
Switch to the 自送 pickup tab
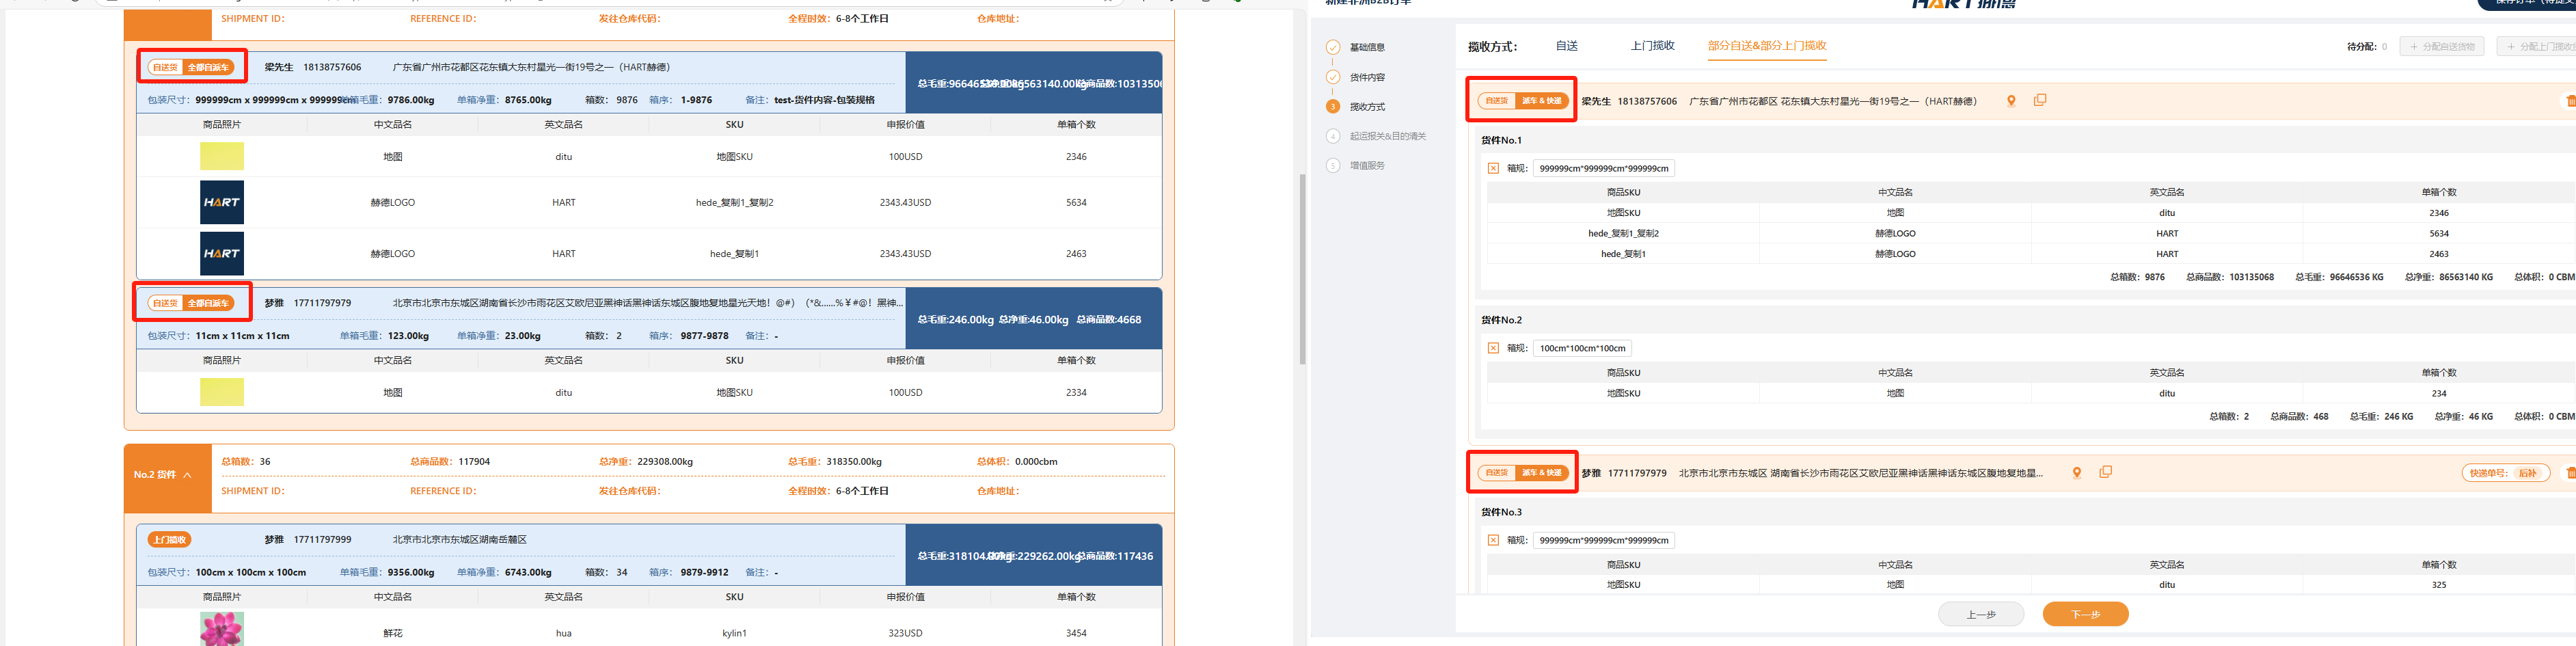coord(1566,46)
